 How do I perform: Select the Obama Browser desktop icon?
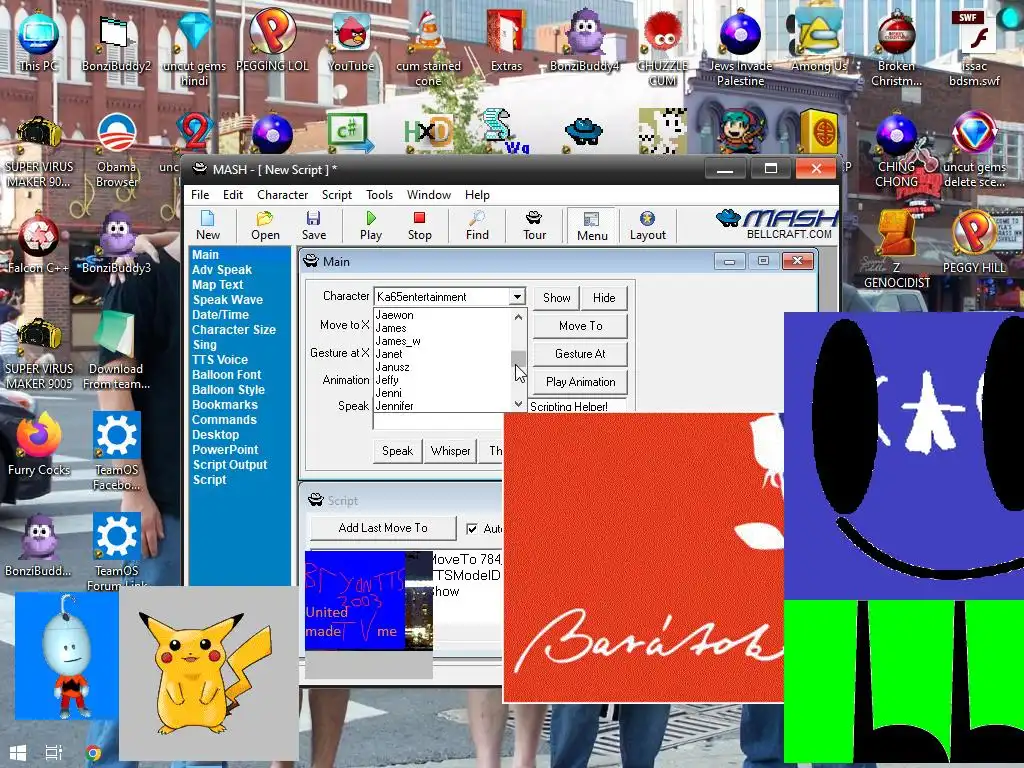coord(116,150)
